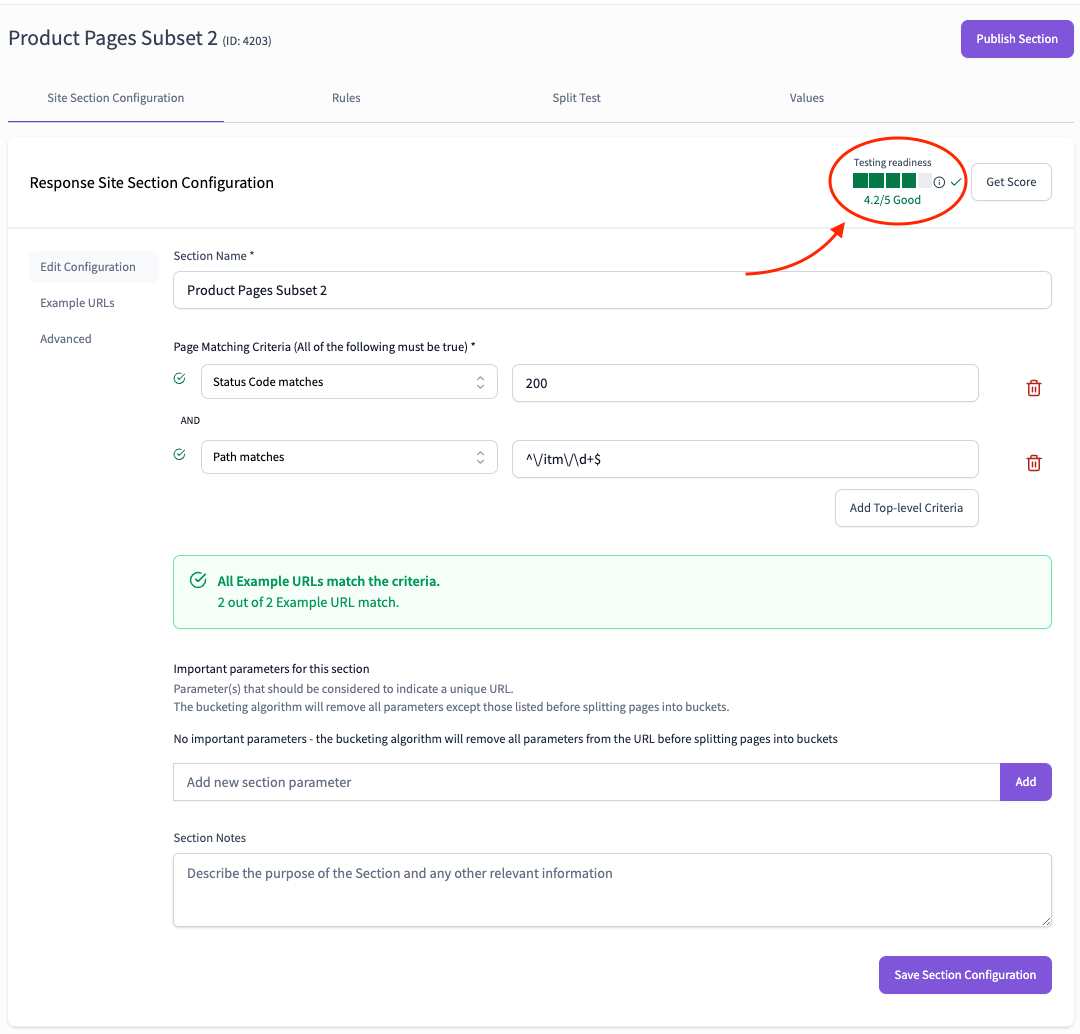Image resolution: width=1080 pixels, height=1034 pixels.
Task: Open the Rules tab
Action: pyautogui.click(x=346, y=98)
